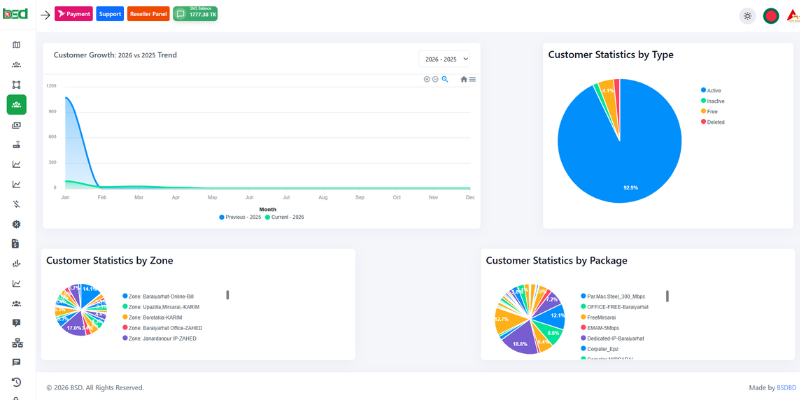The height and width of the screenshot is (400, 800).
Task: Open the Bangladesh flag language selector
Action: click(771, 16)
